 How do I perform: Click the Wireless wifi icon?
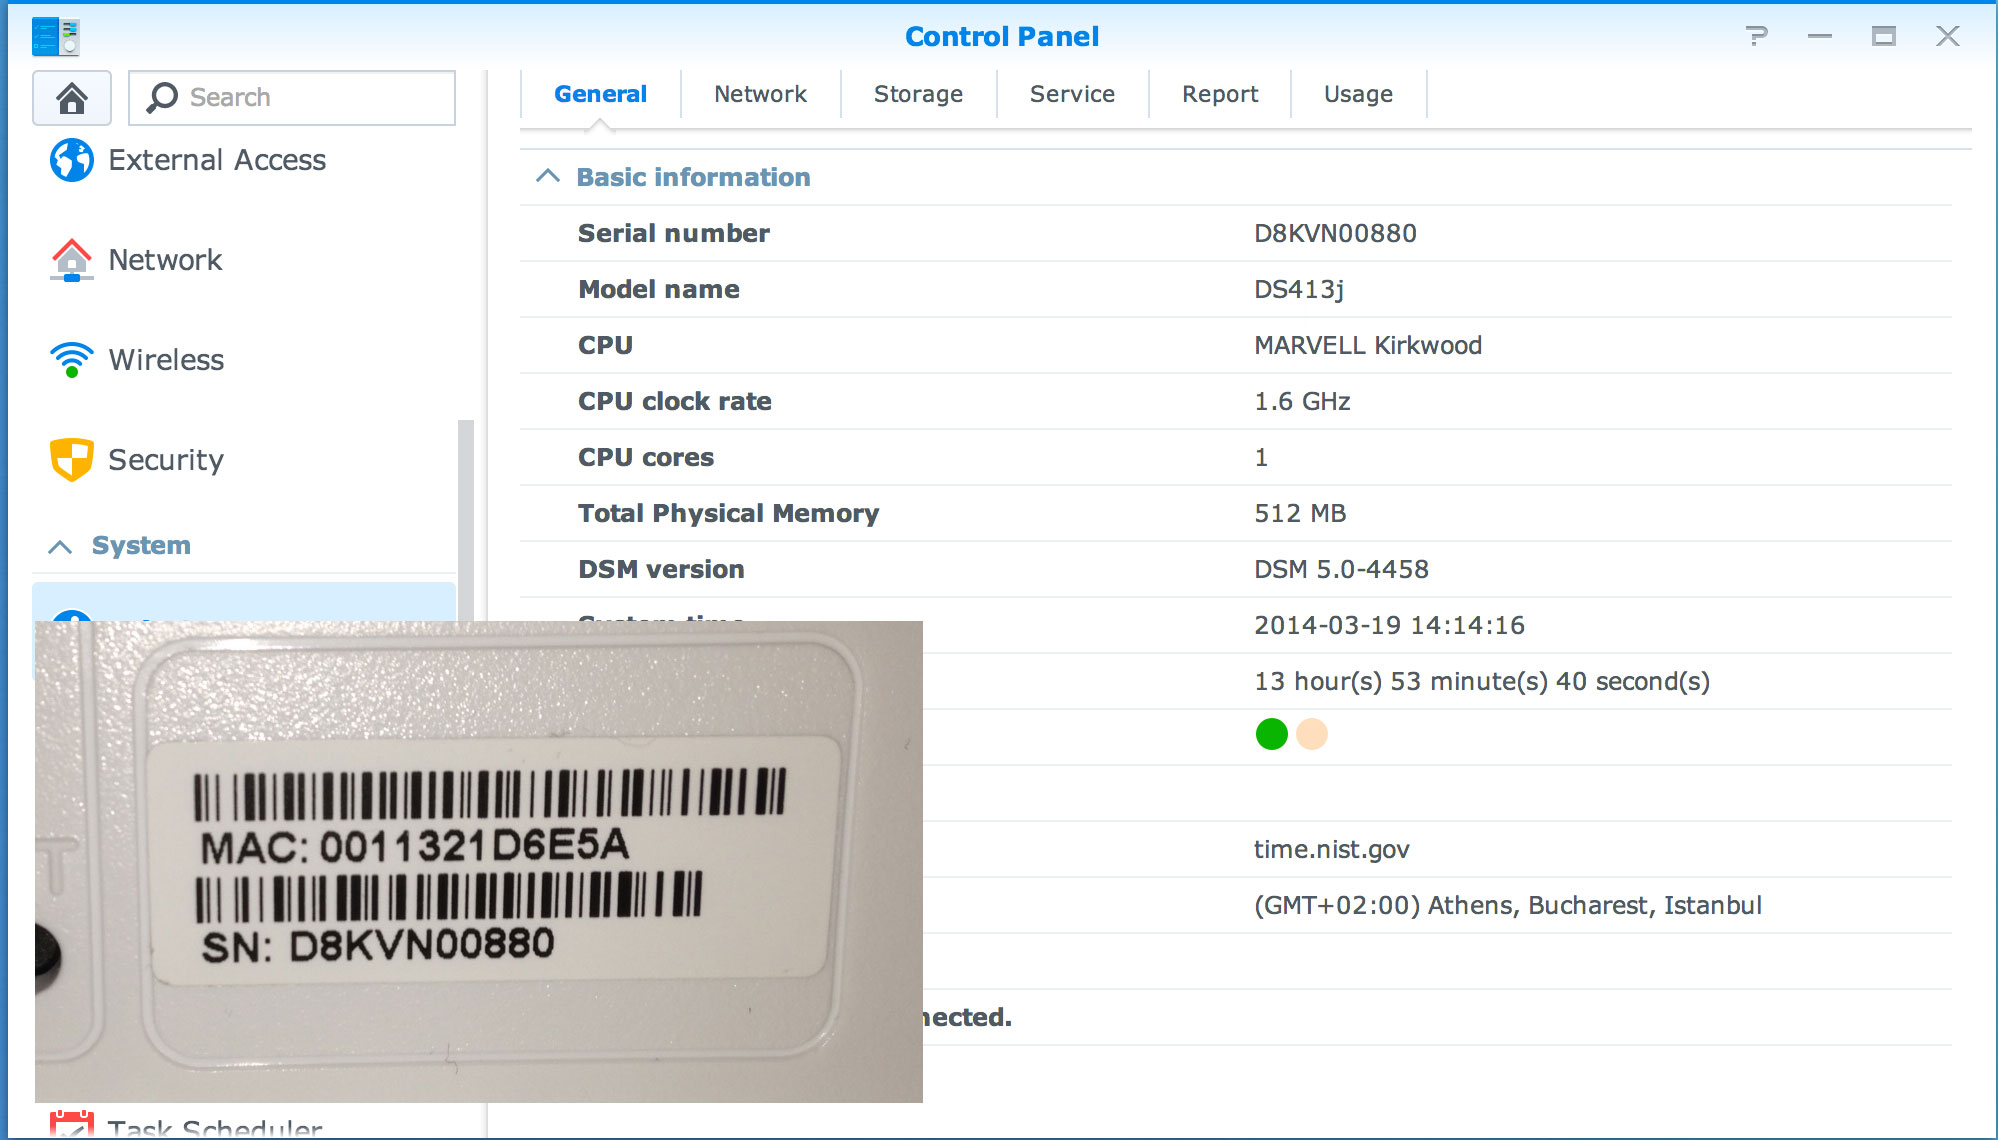click(x=72, y=360)
